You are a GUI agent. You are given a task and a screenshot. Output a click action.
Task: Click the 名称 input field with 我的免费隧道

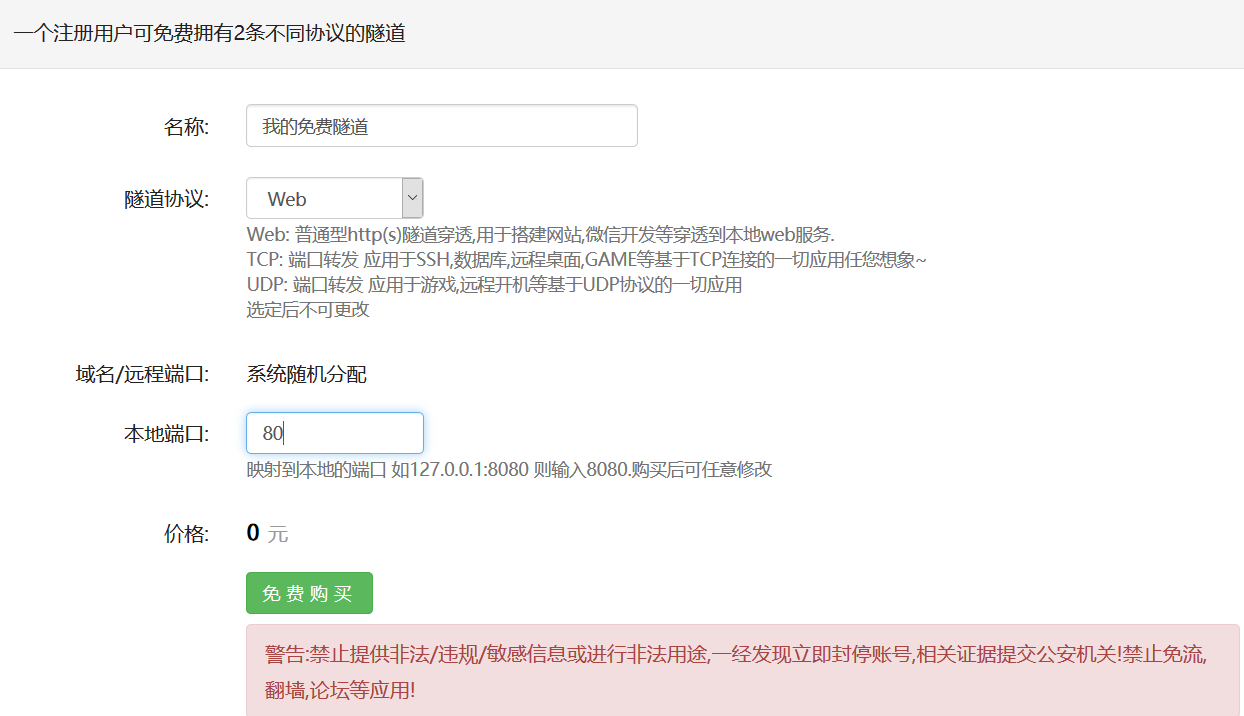[x=442, y=126]
